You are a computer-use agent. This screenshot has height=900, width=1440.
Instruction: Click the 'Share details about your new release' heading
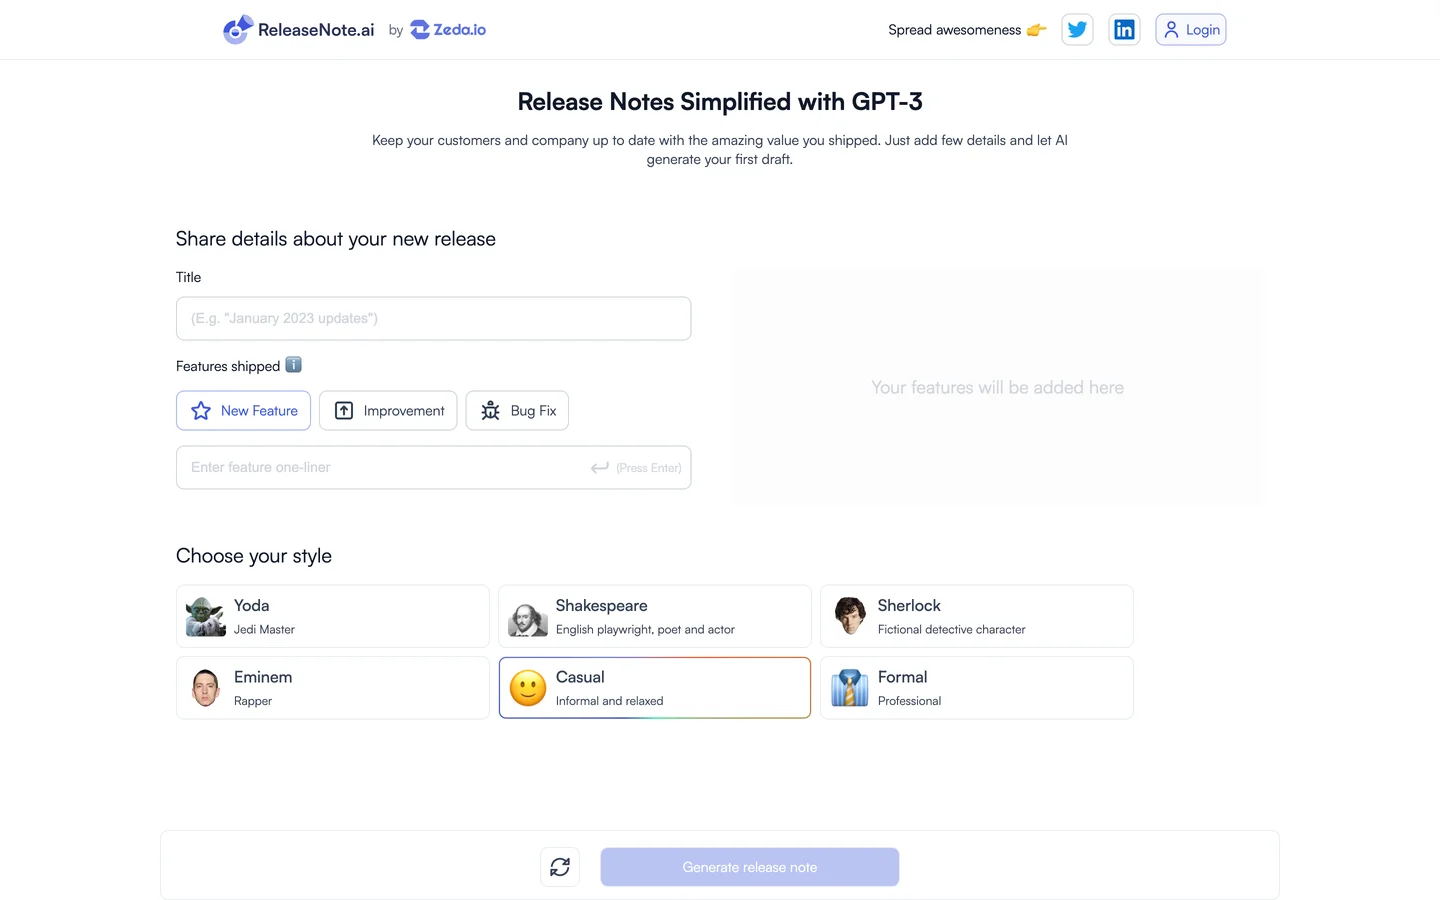coord(336,239)
